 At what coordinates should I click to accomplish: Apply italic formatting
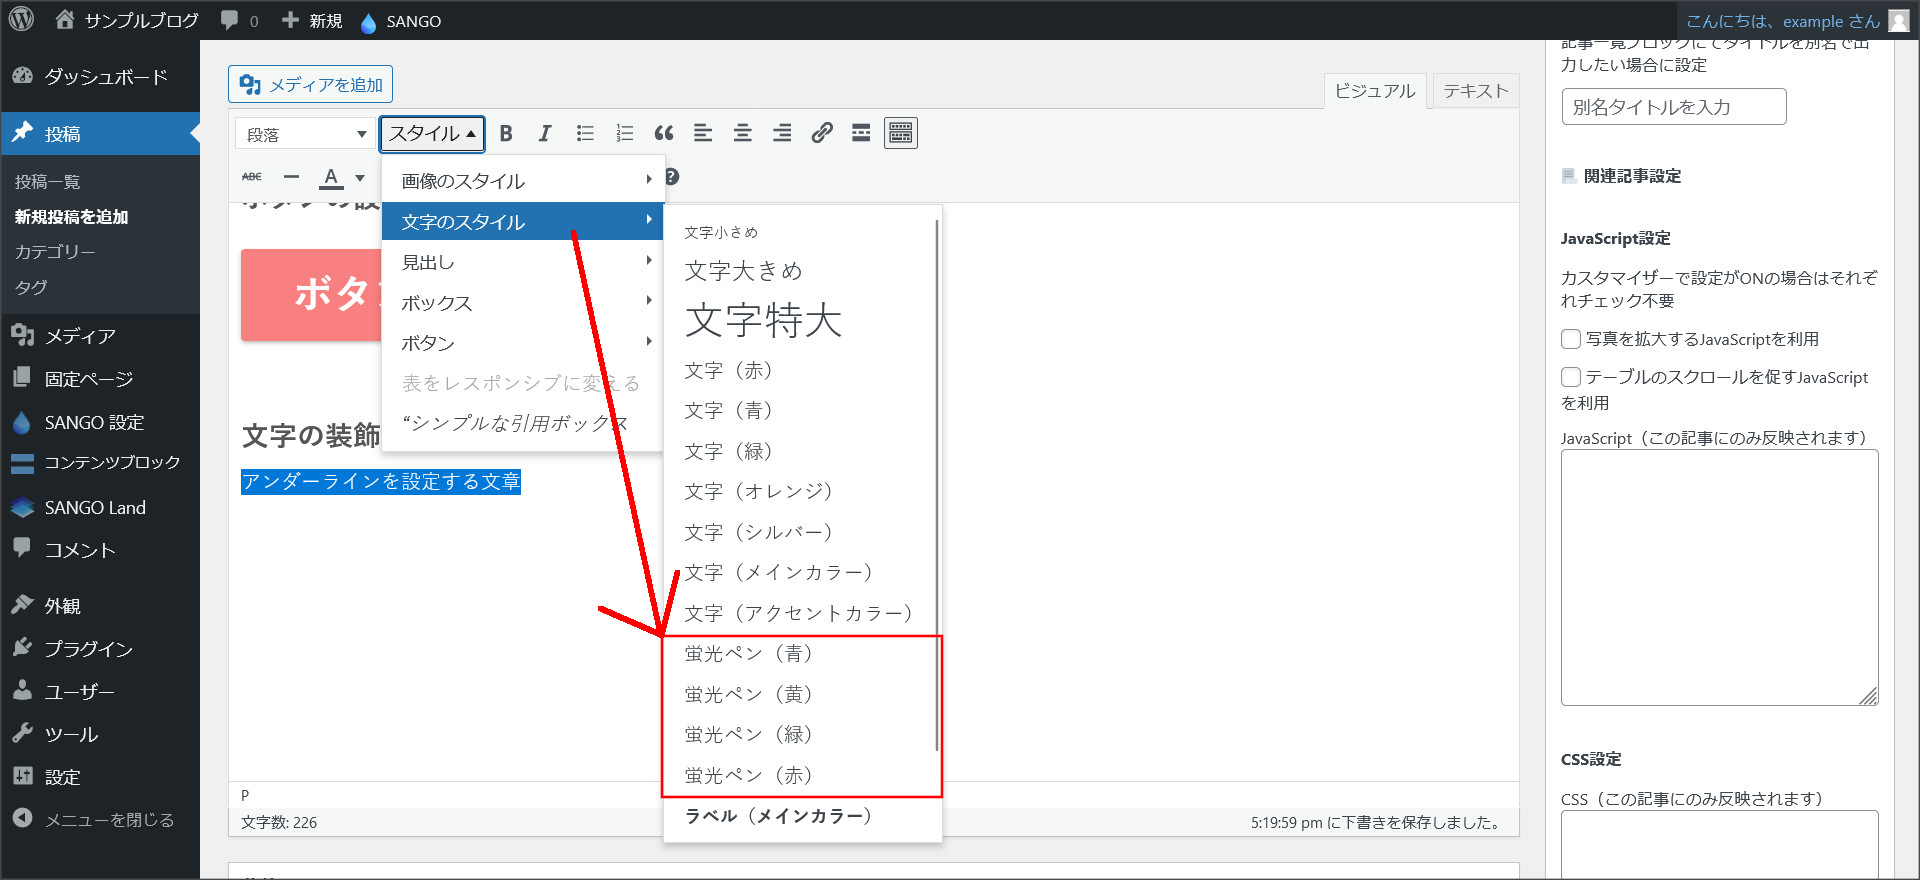[x=545, y=133]
